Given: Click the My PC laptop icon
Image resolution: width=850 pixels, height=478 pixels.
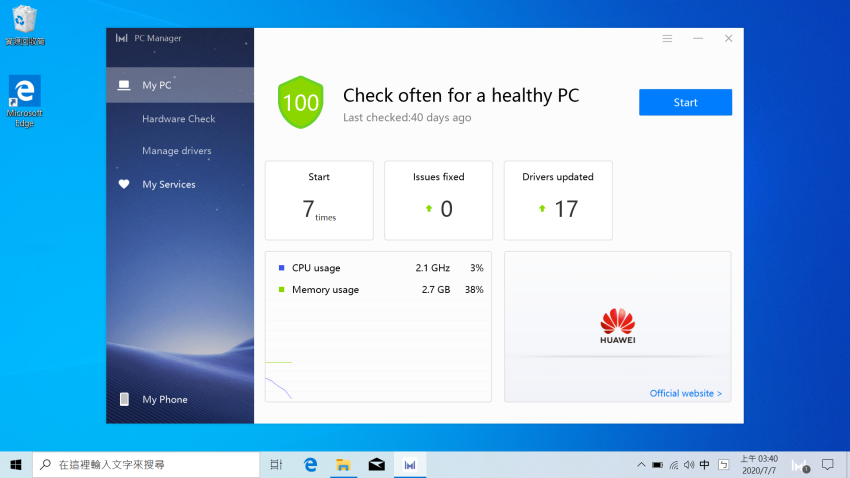Looking at the screenshot, I should click(124, 85).
